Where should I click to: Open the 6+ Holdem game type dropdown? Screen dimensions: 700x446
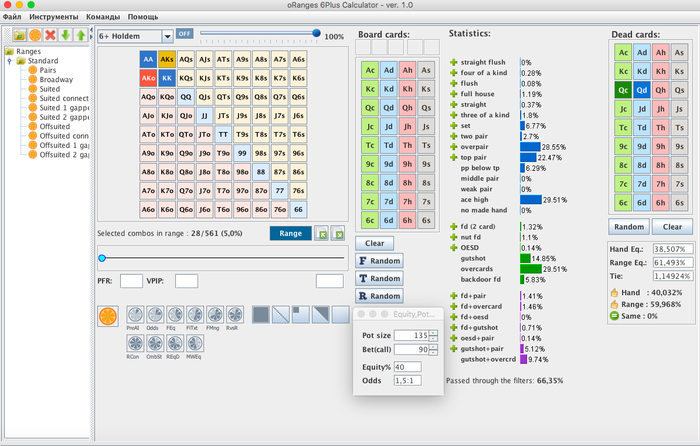click(167, 36)
